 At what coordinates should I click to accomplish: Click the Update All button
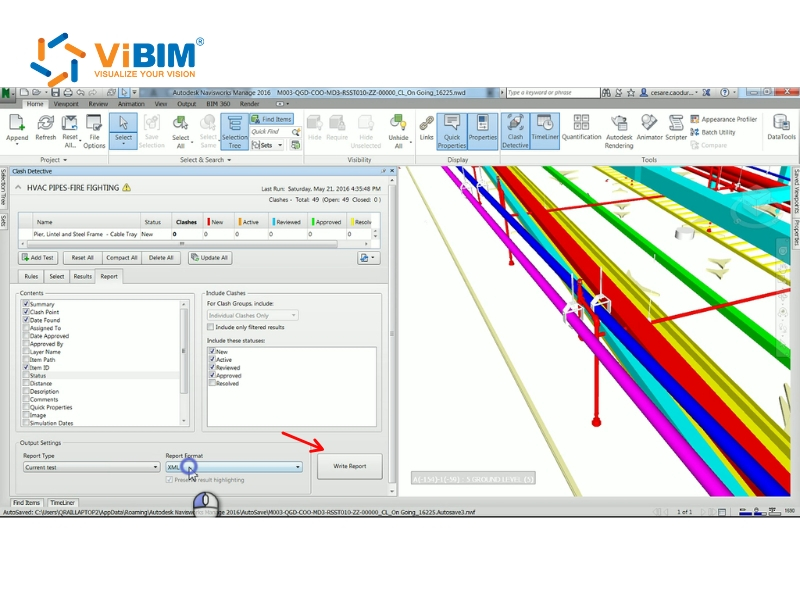(x=210, y=258)
